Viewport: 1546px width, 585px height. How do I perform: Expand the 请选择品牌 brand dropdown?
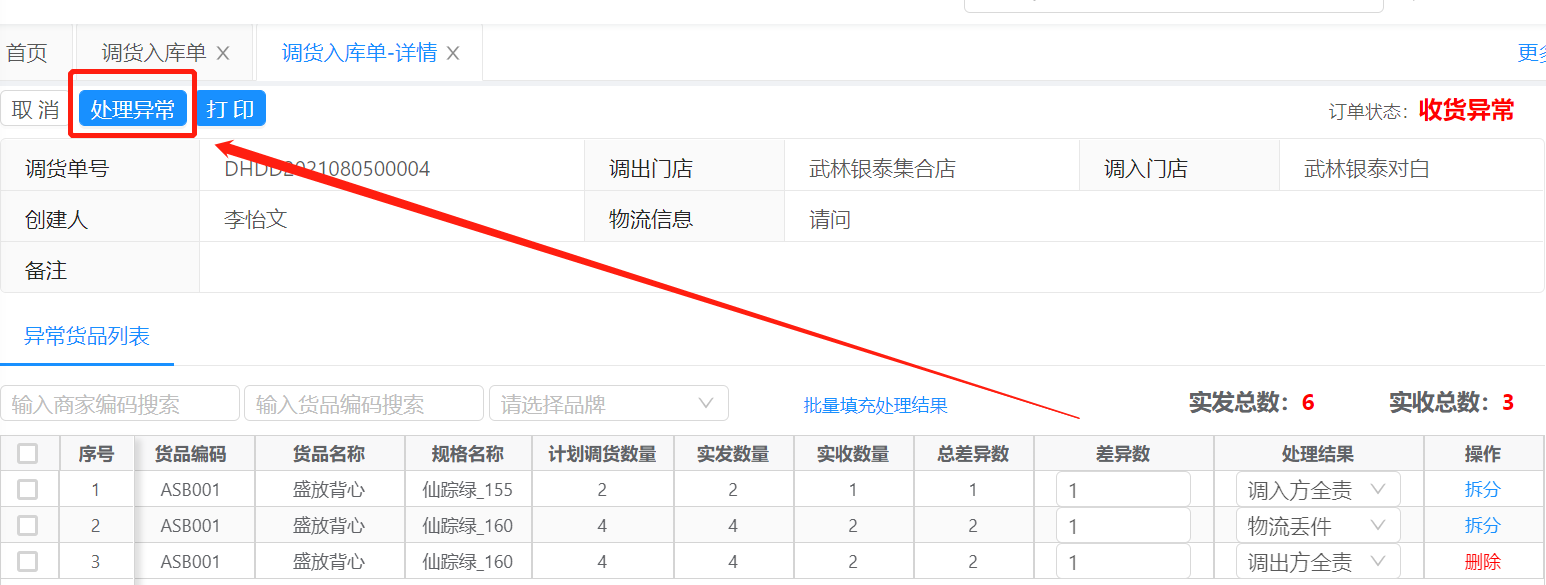click(x=608, y=404)
